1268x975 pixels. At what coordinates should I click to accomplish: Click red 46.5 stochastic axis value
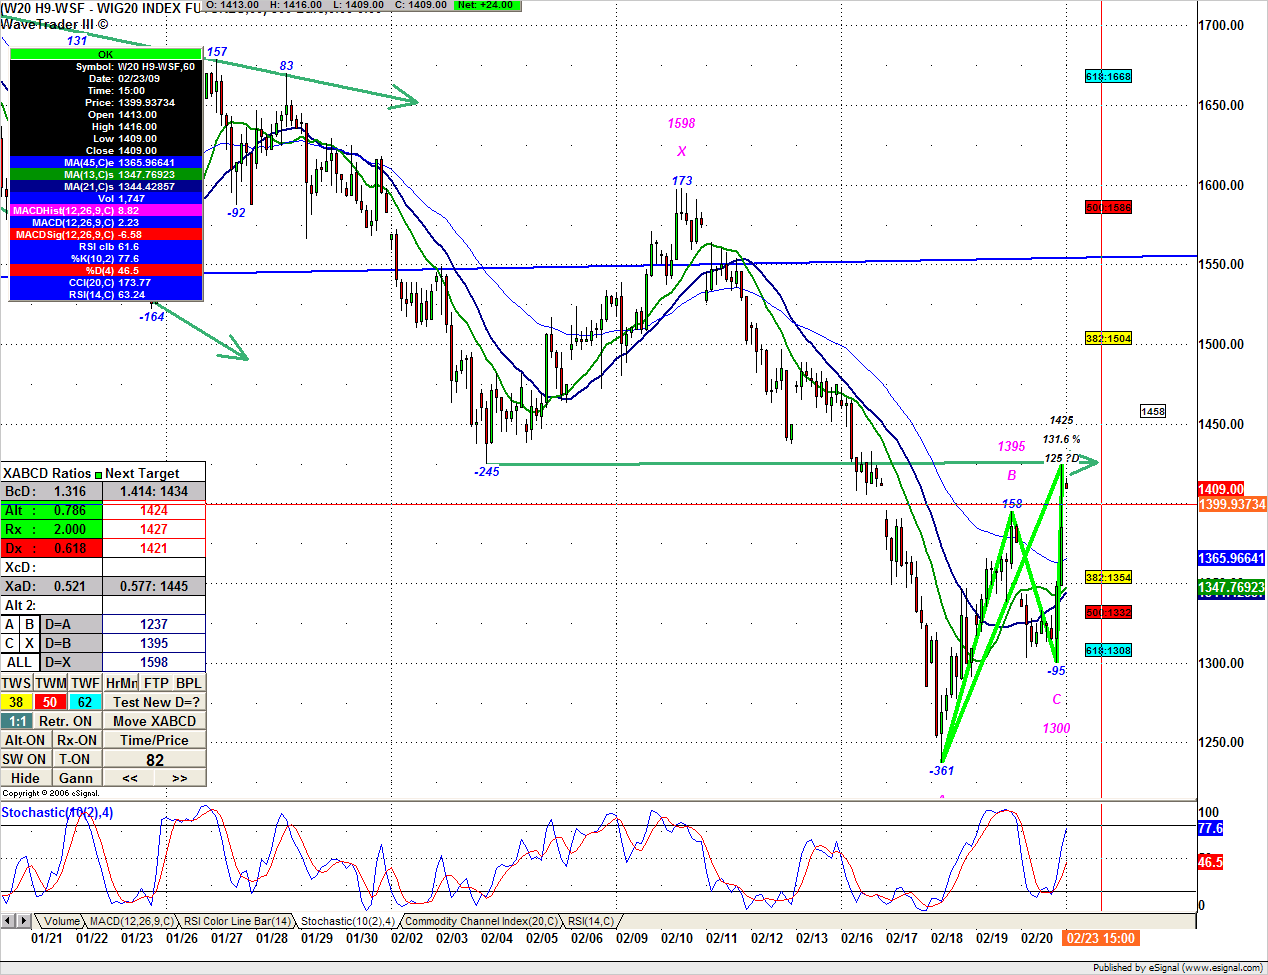(1210, 861)
